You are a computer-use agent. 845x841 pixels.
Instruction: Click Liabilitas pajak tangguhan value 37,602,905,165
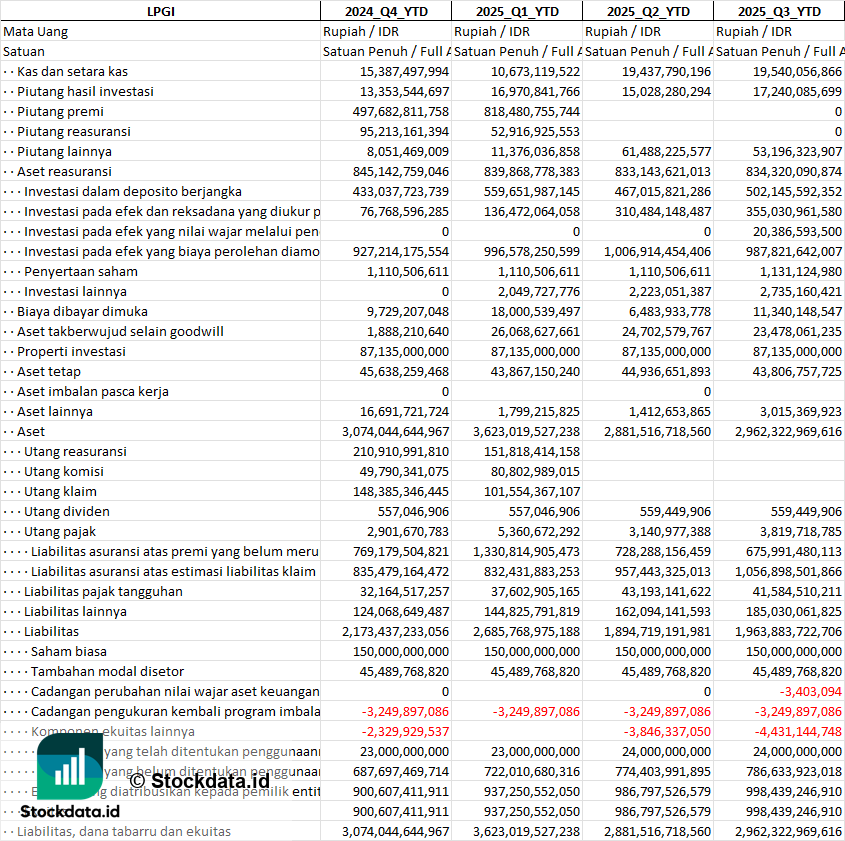coord(535,591)
